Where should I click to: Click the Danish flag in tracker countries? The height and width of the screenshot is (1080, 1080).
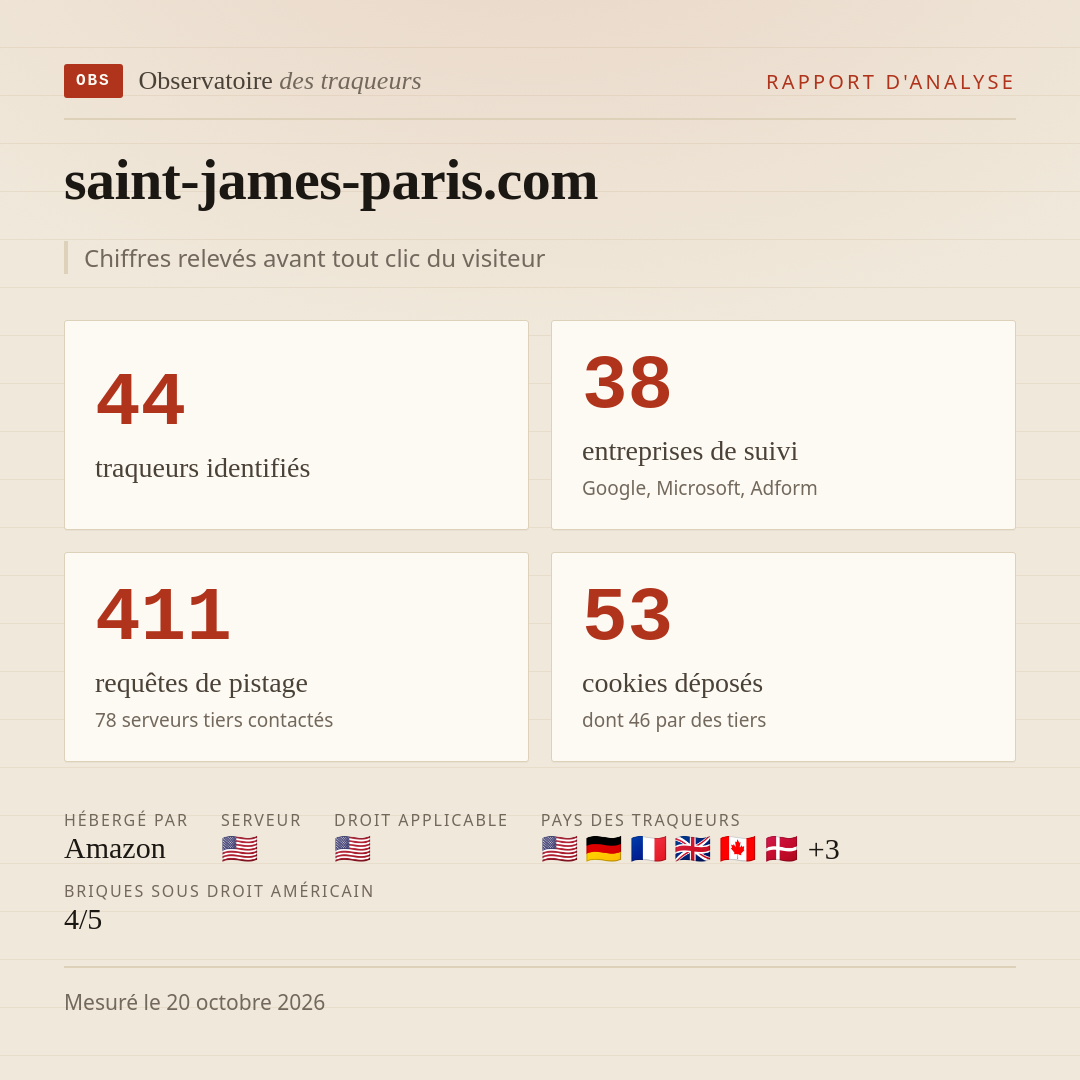(x=782, y=849)
